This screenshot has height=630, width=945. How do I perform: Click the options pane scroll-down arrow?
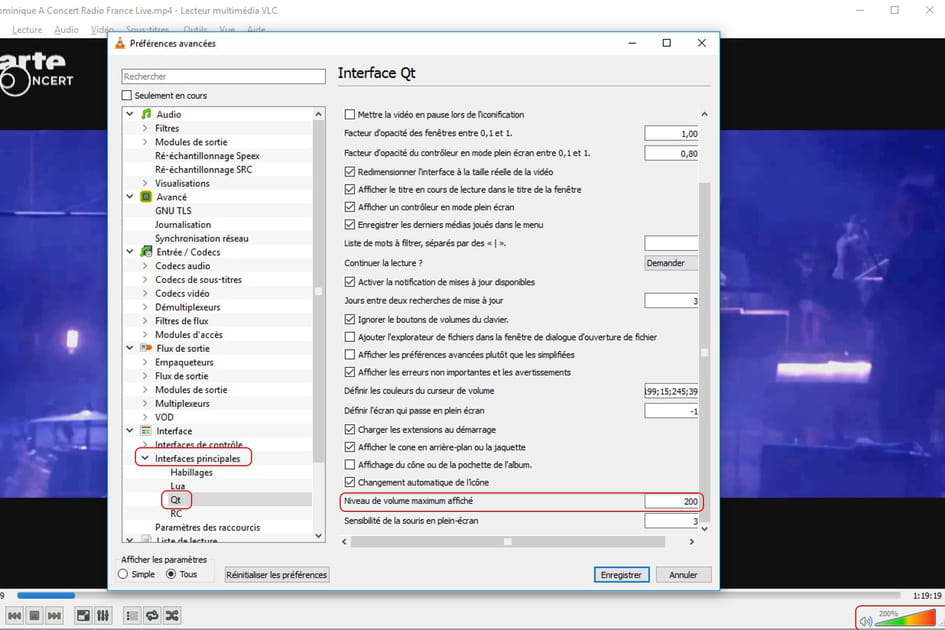pyautogui.click(x=704, y=529)
